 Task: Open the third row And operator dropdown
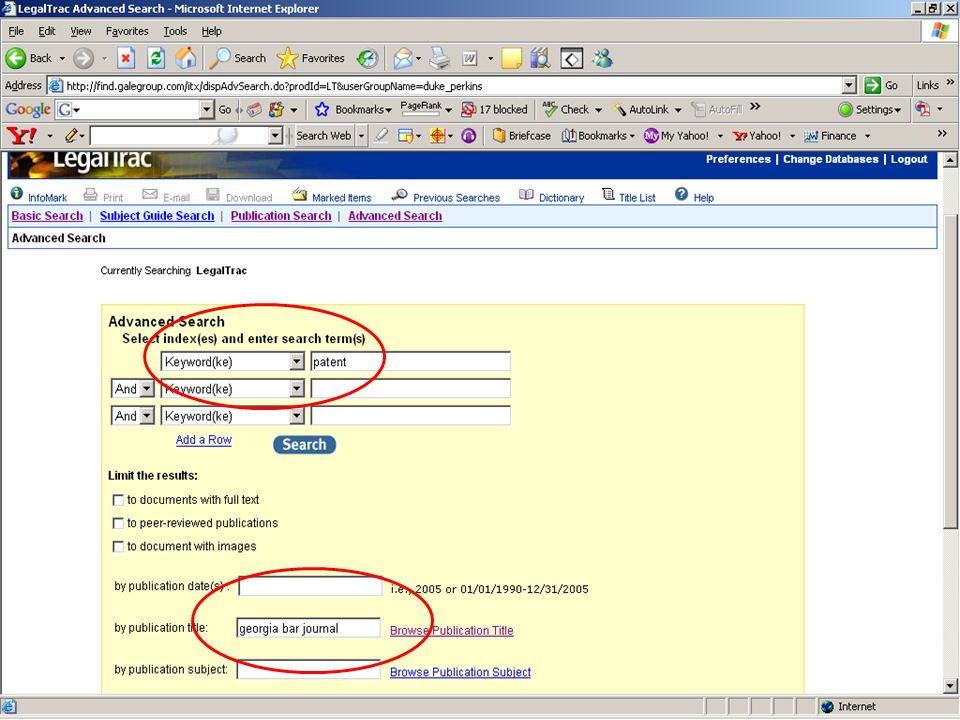tap(147, 416)
